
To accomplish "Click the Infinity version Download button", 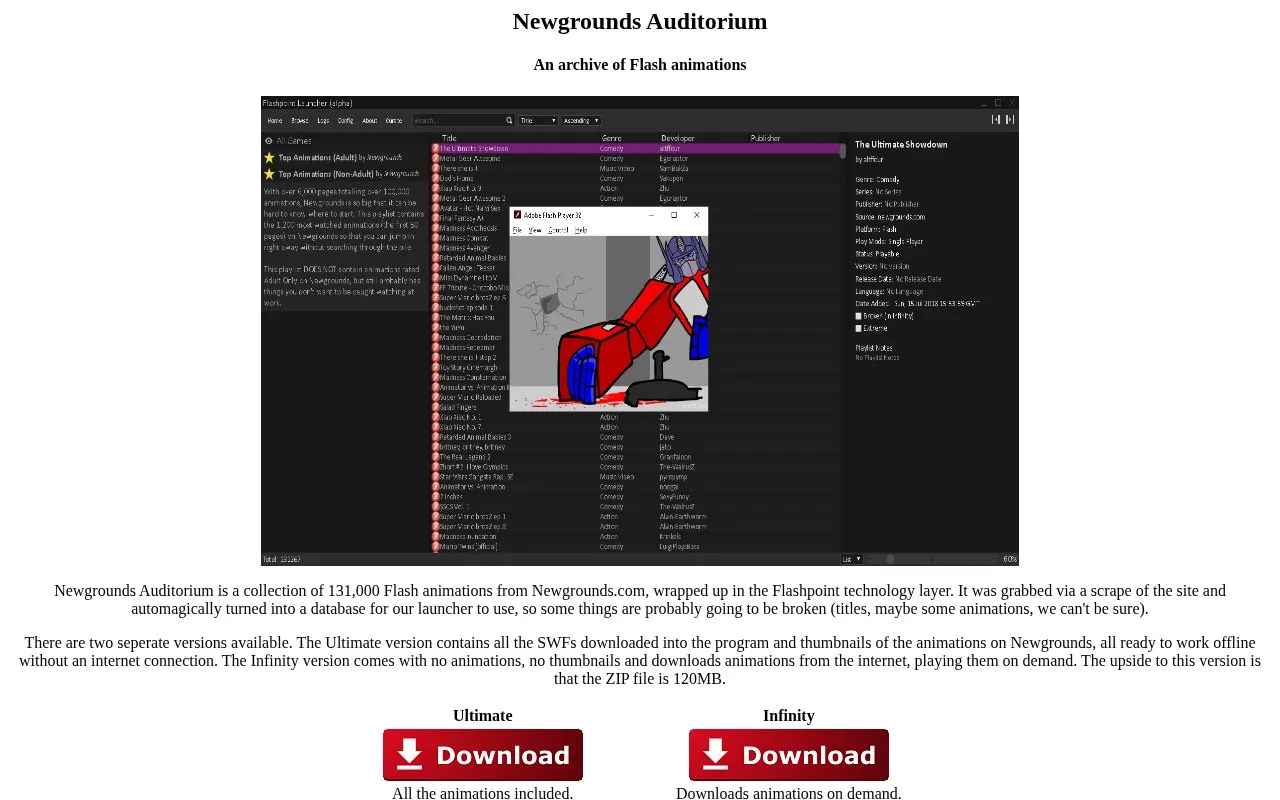I will tap(789, 755).
